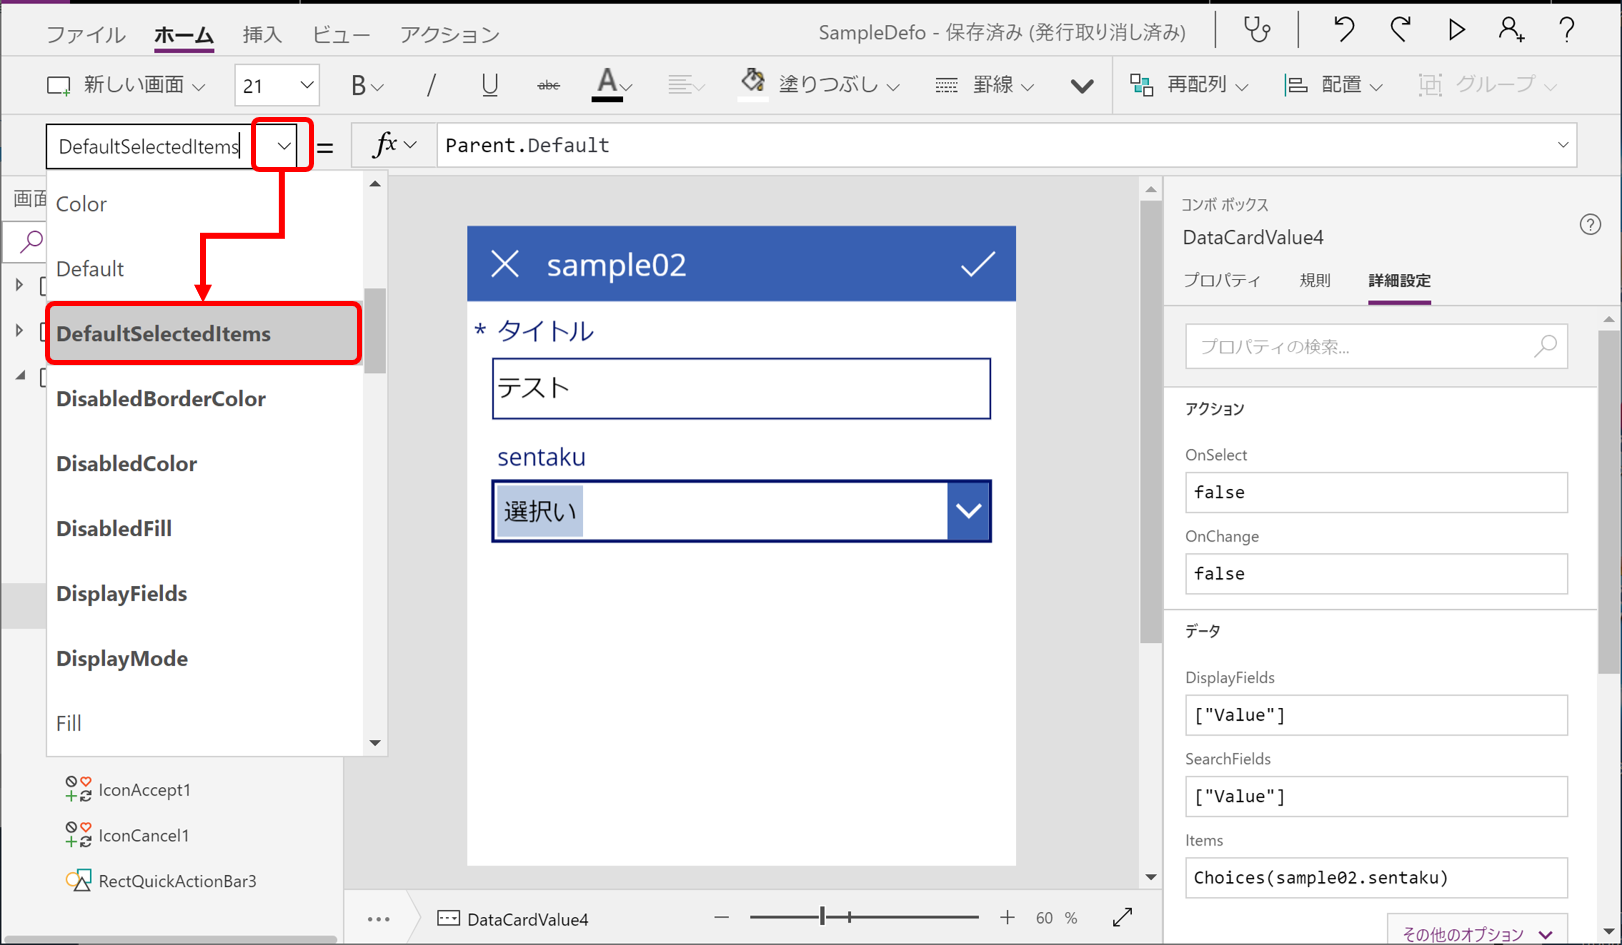The image size is (1622, 945).
Task: Redo the undone action
Action: click(1399, 31)
